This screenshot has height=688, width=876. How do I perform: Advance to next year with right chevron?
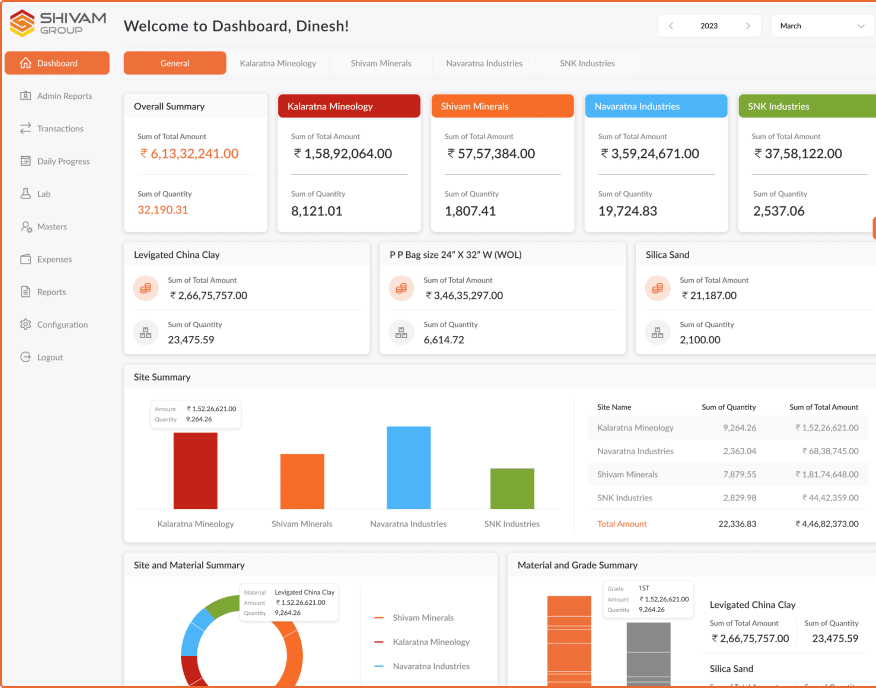coord(748,26)
